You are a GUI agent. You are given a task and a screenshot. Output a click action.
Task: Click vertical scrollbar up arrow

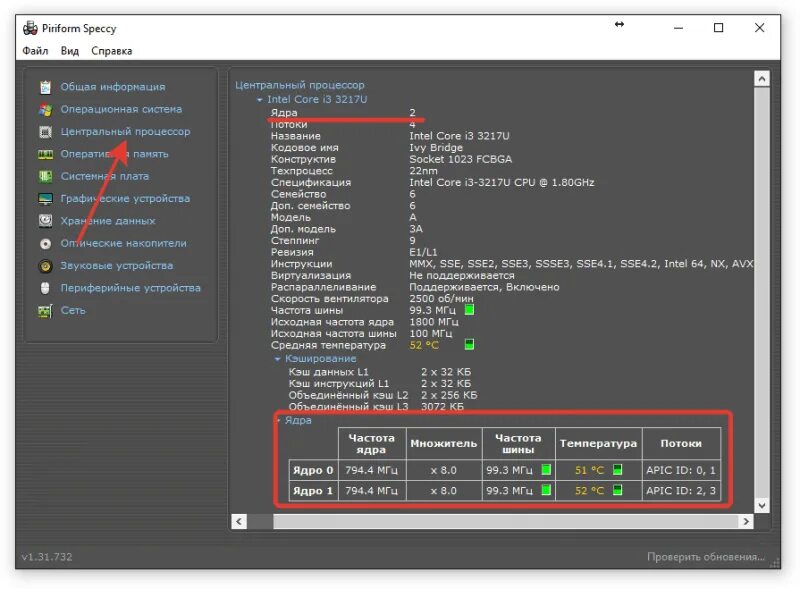[x=762, y=79]
